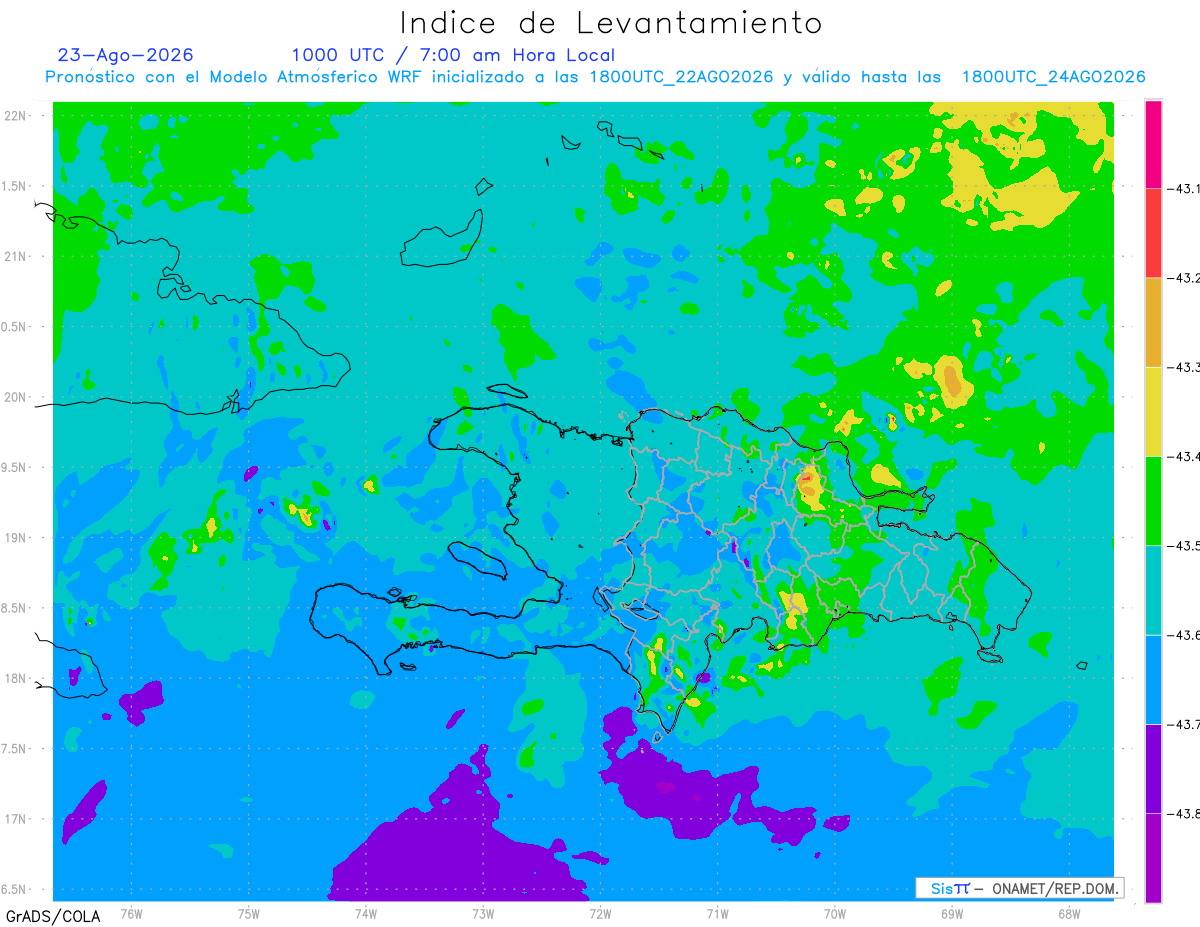Pick the yellow swatch between -43.3 and -43.4
This screenshot has width=1200, height=927.
point(1153,411)
